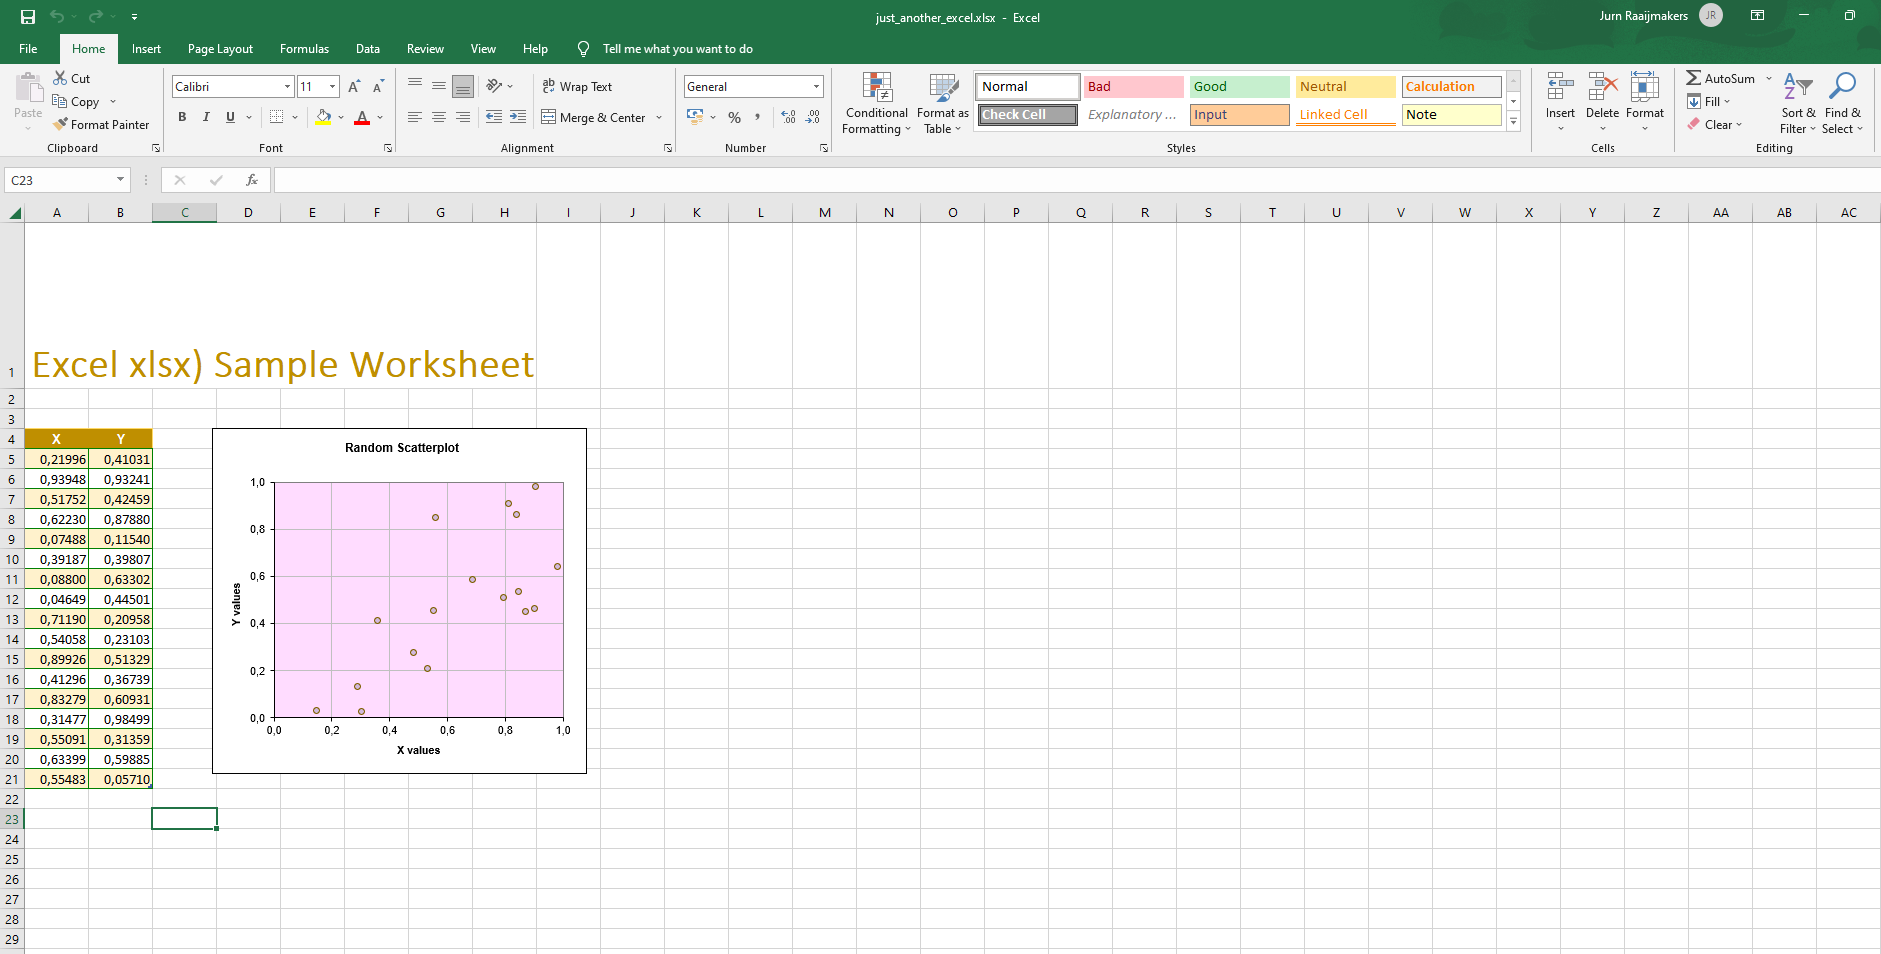Toggle Bold formatting
This screenshot has height=954, width=1881.
pyautogui.click(x=182, y=117)
